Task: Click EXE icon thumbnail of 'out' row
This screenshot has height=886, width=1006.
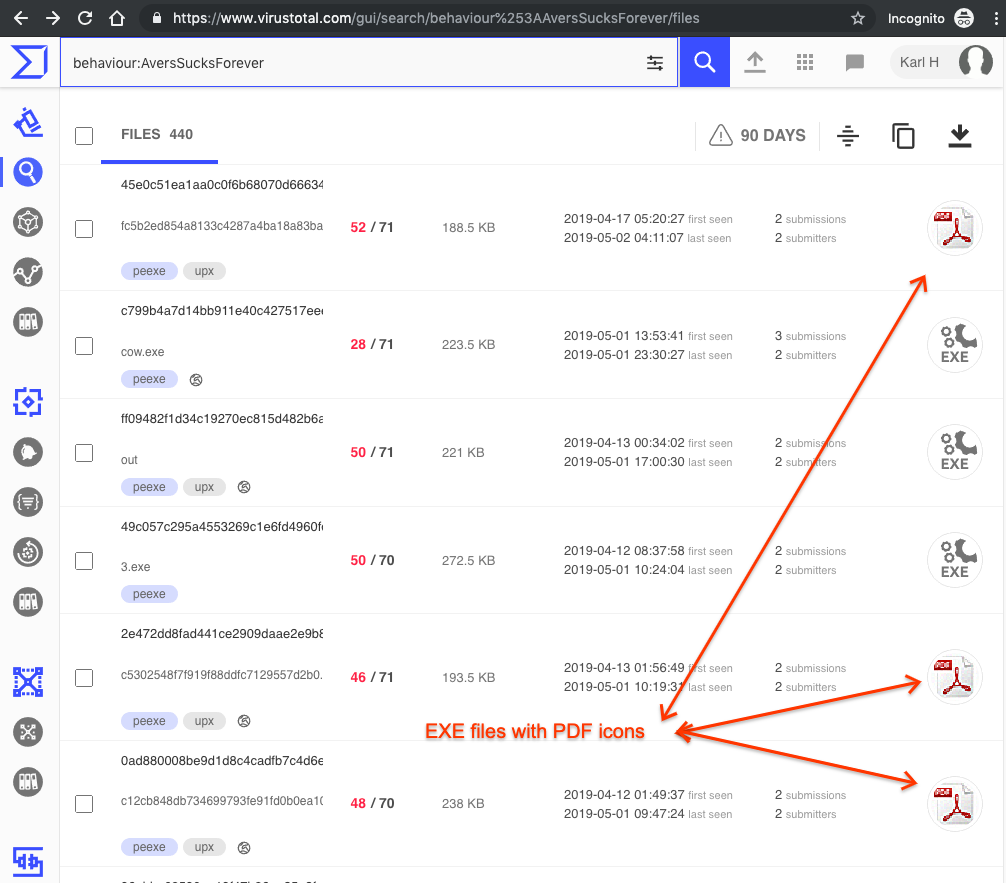Action: click(955, 452)
